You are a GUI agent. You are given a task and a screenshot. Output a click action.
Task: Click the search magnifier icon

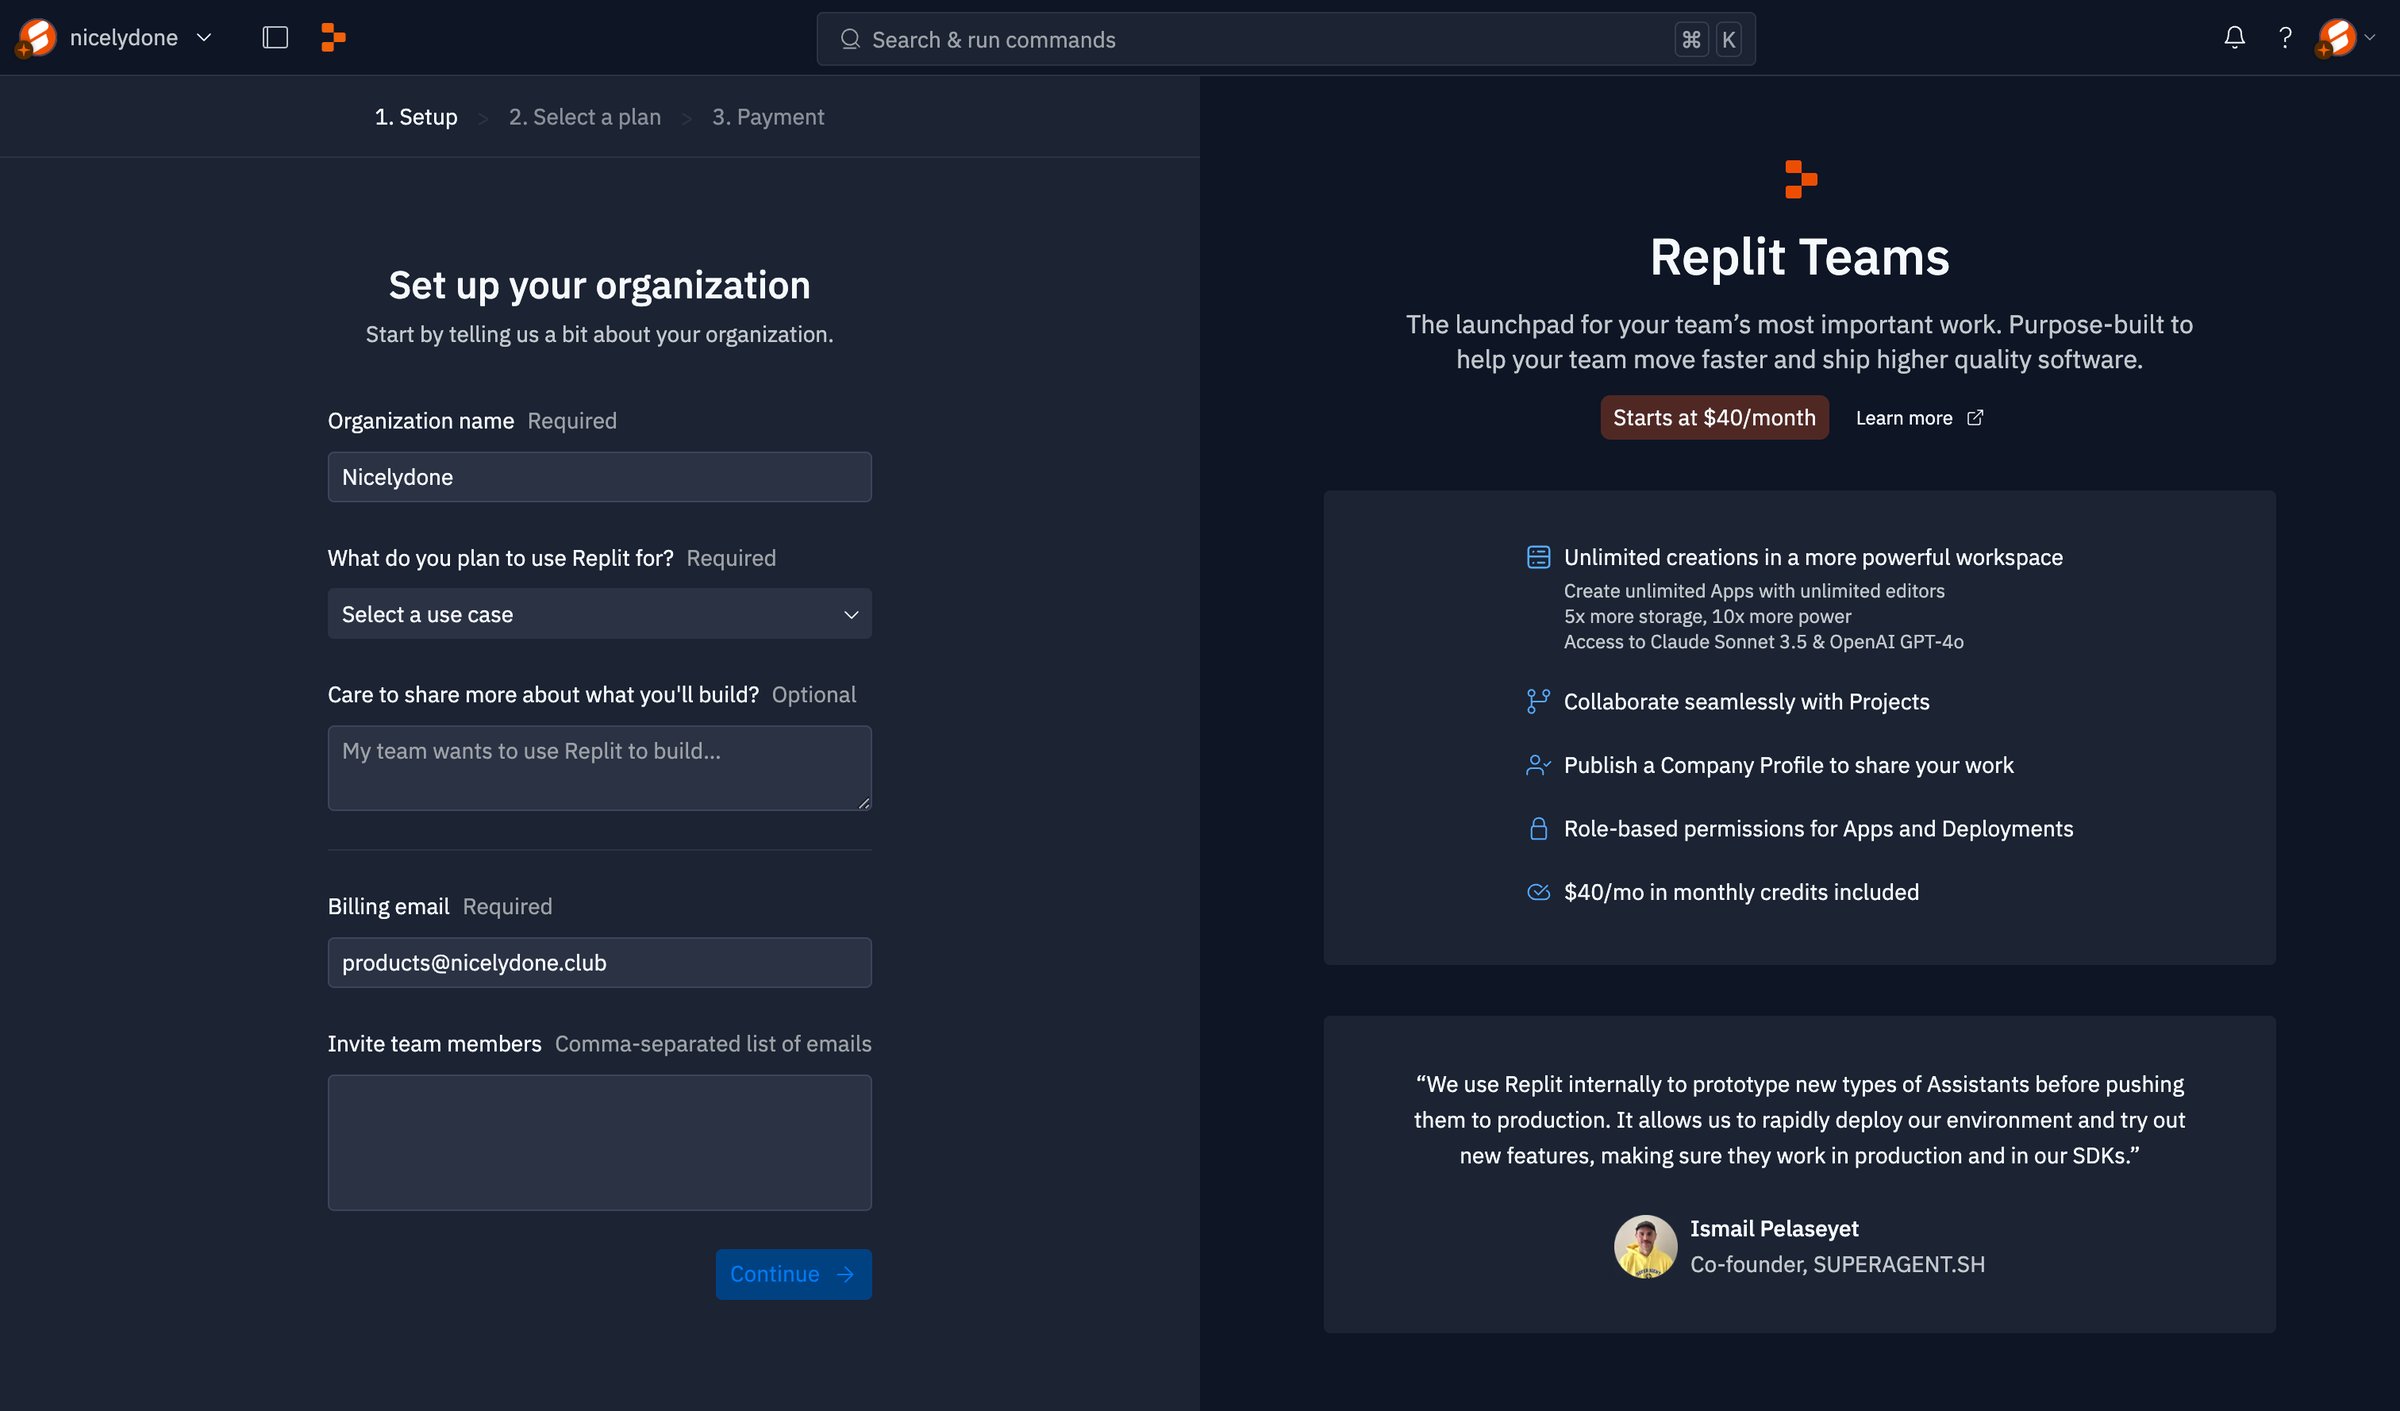[x=850, y=39]
